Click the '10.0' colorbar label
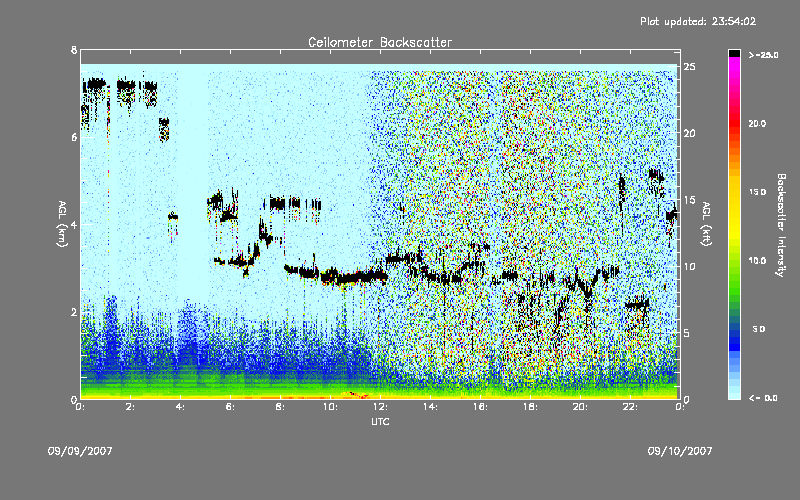800x500 pixels. pos(757,261)
